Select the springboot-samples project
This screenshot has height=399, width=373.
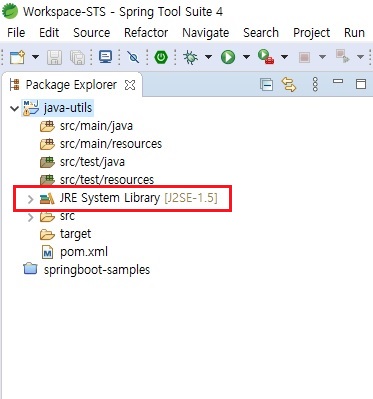click(x=97, y=270)
